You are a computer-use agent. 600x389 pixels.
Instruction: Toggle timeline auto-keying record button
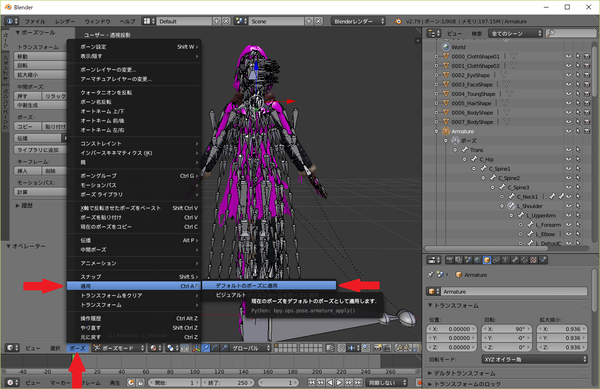tap(419, 382)
